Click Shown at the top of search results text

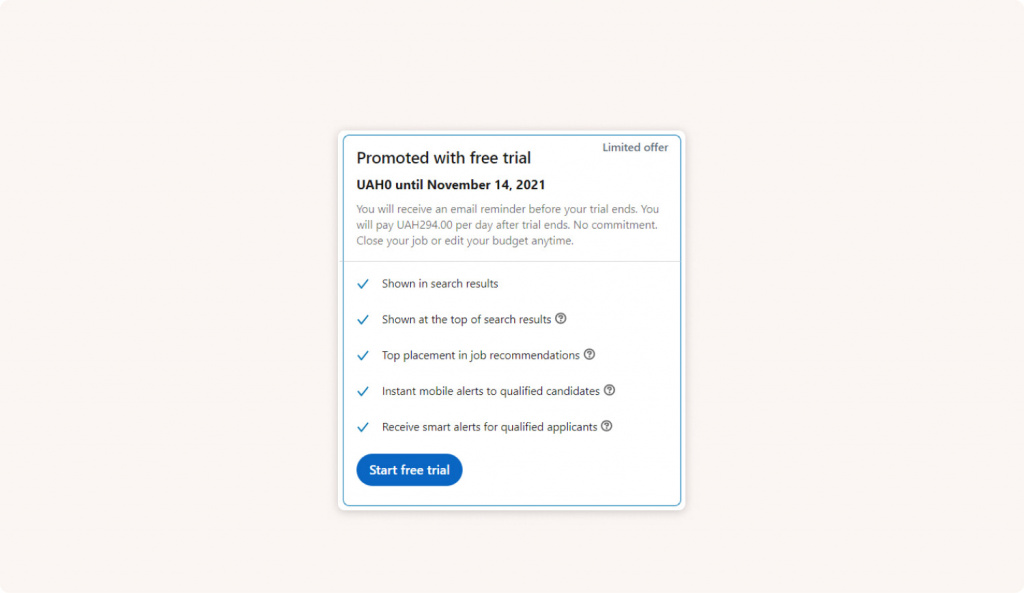[466, 320]
